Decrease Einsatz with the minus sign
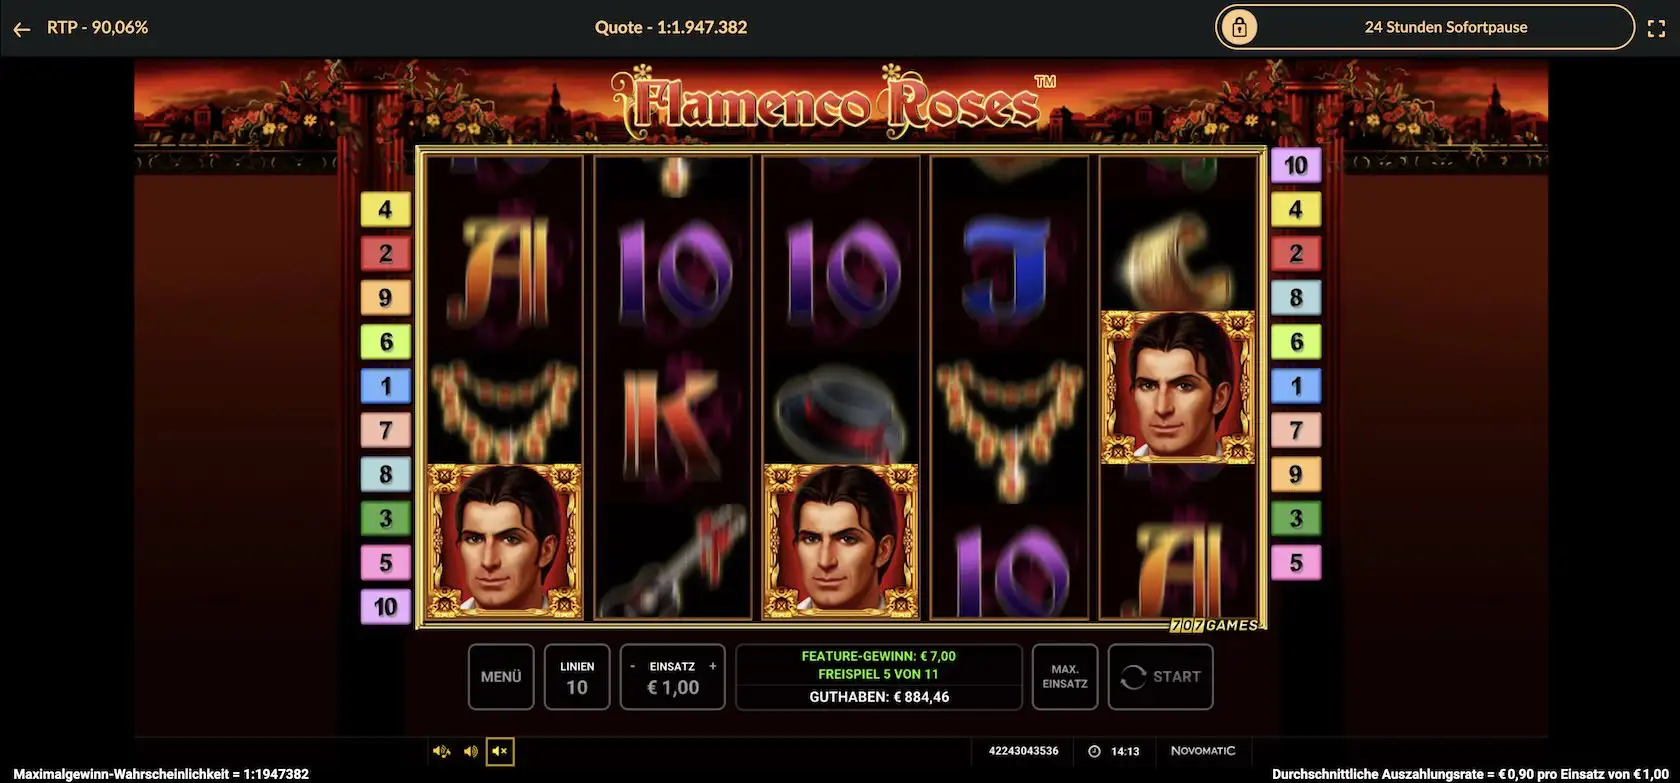This screenshot has width=1680, height=783. [632, 666]
